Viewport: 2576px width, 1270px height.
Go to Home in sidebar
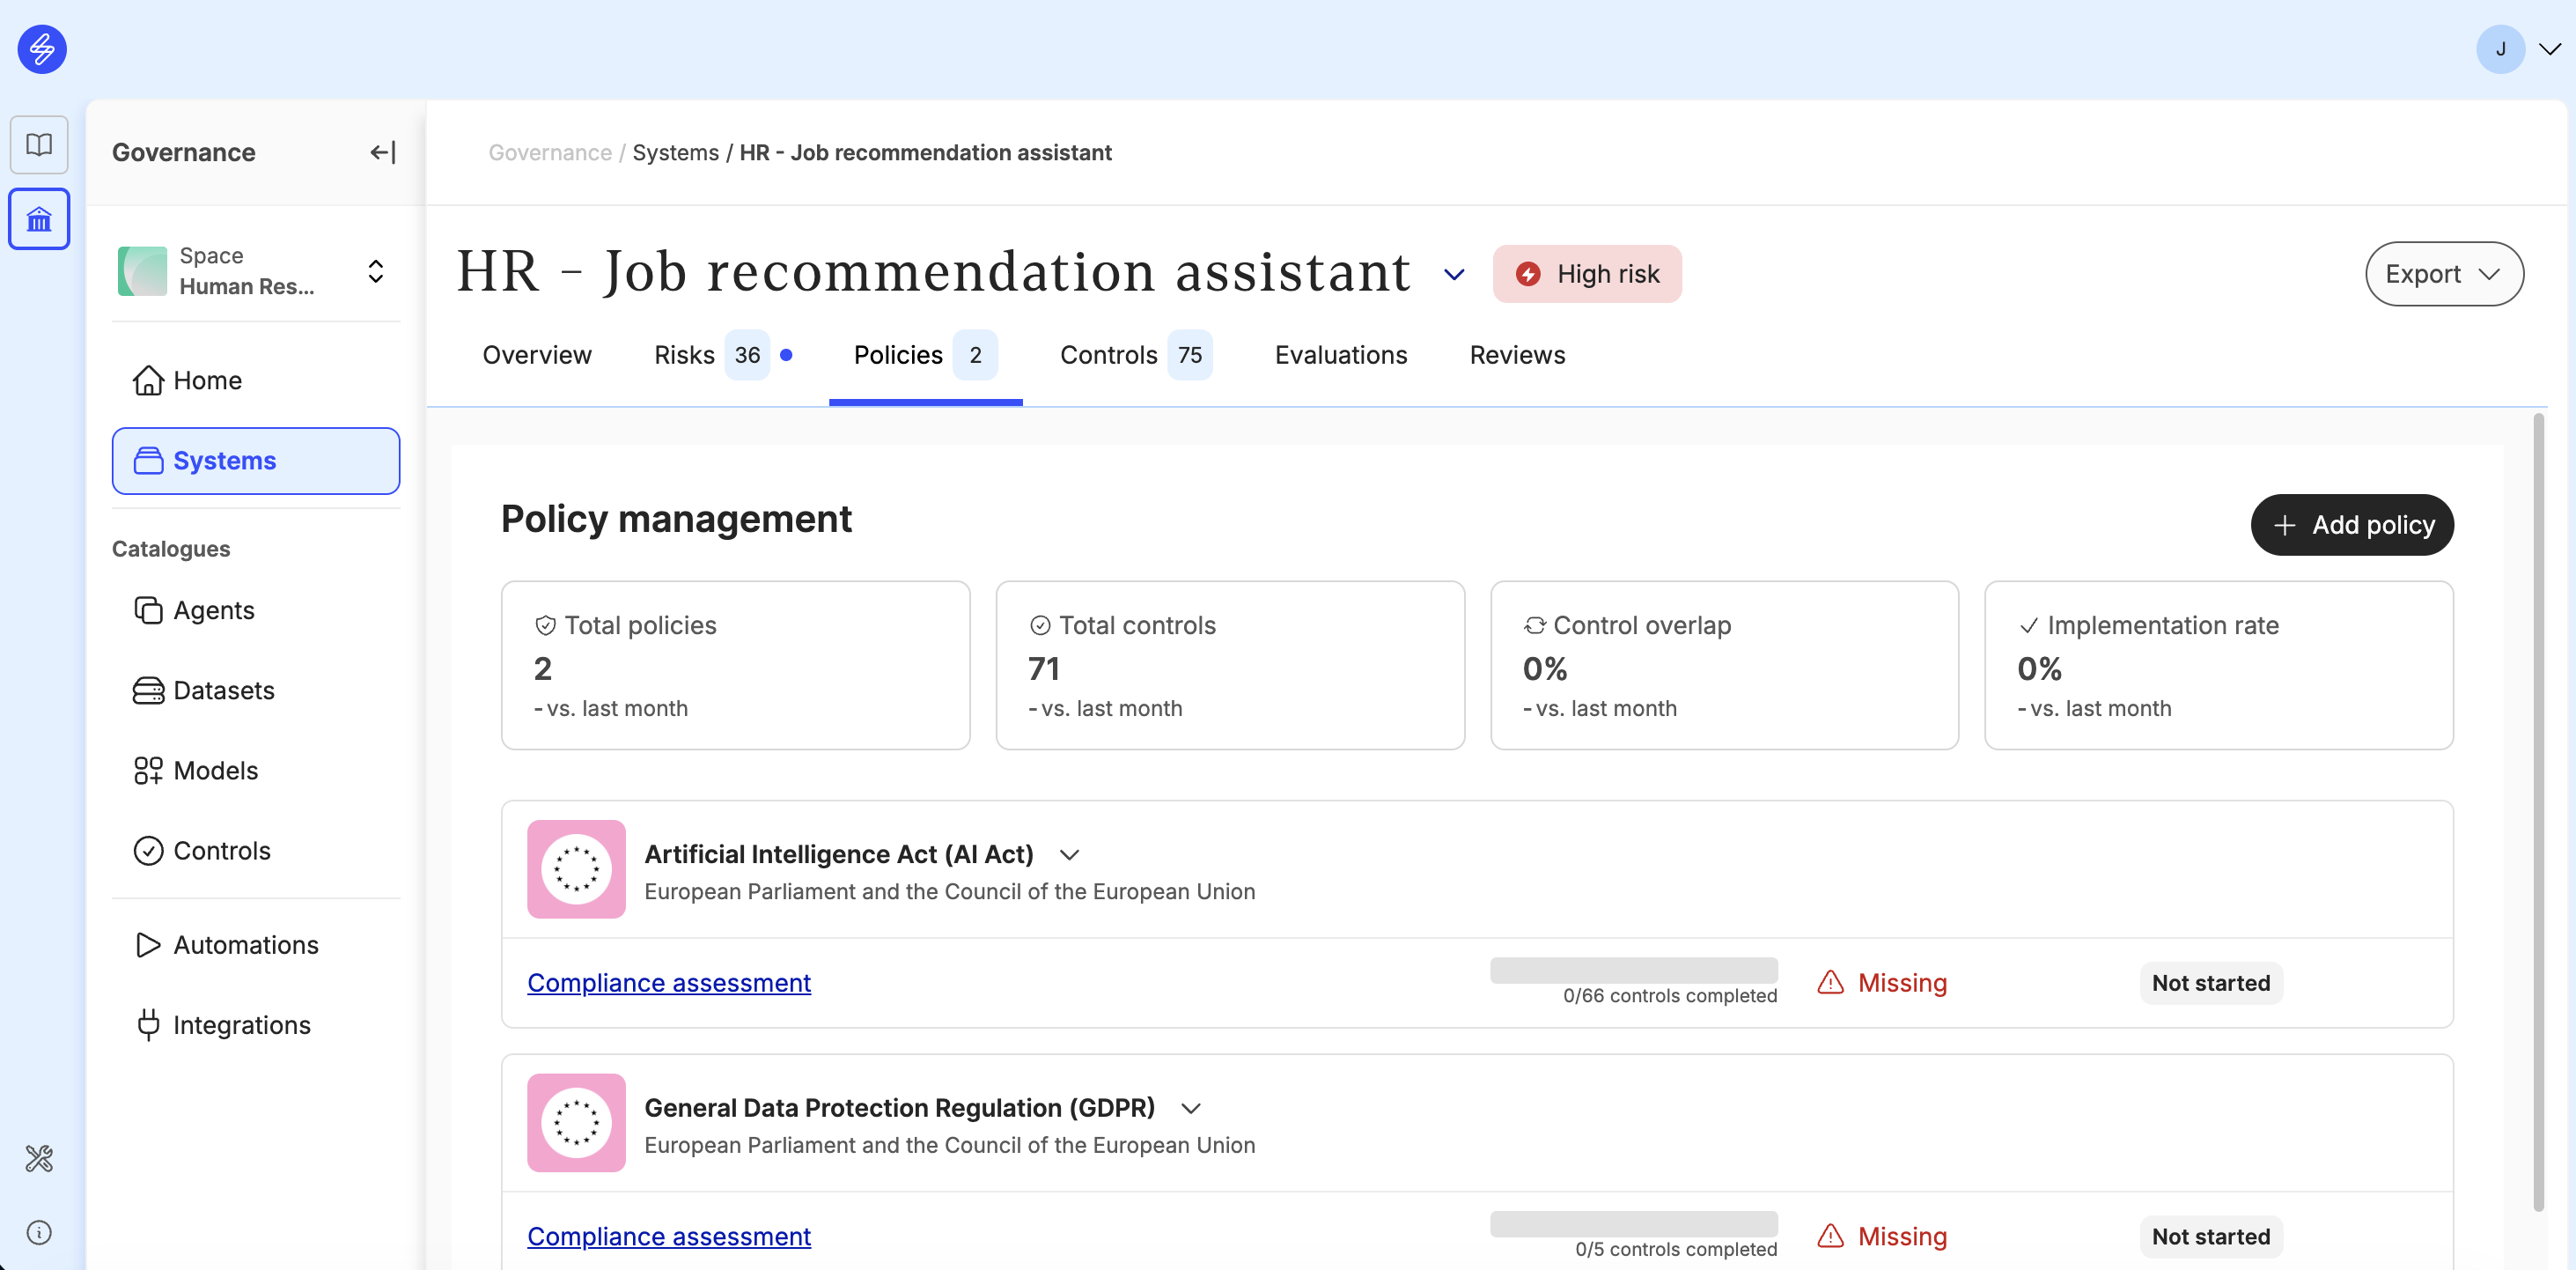point(188,380)
